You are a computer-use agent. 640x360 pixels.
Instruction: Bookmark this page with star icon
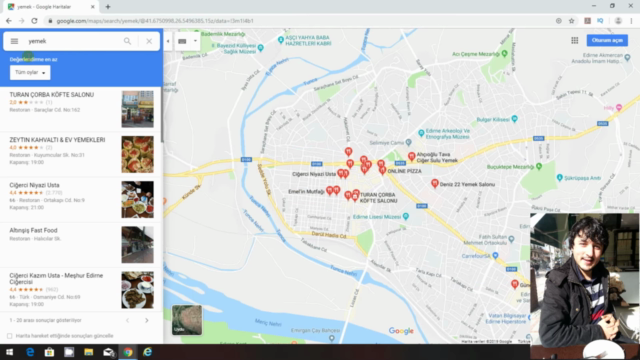(571, 21)
